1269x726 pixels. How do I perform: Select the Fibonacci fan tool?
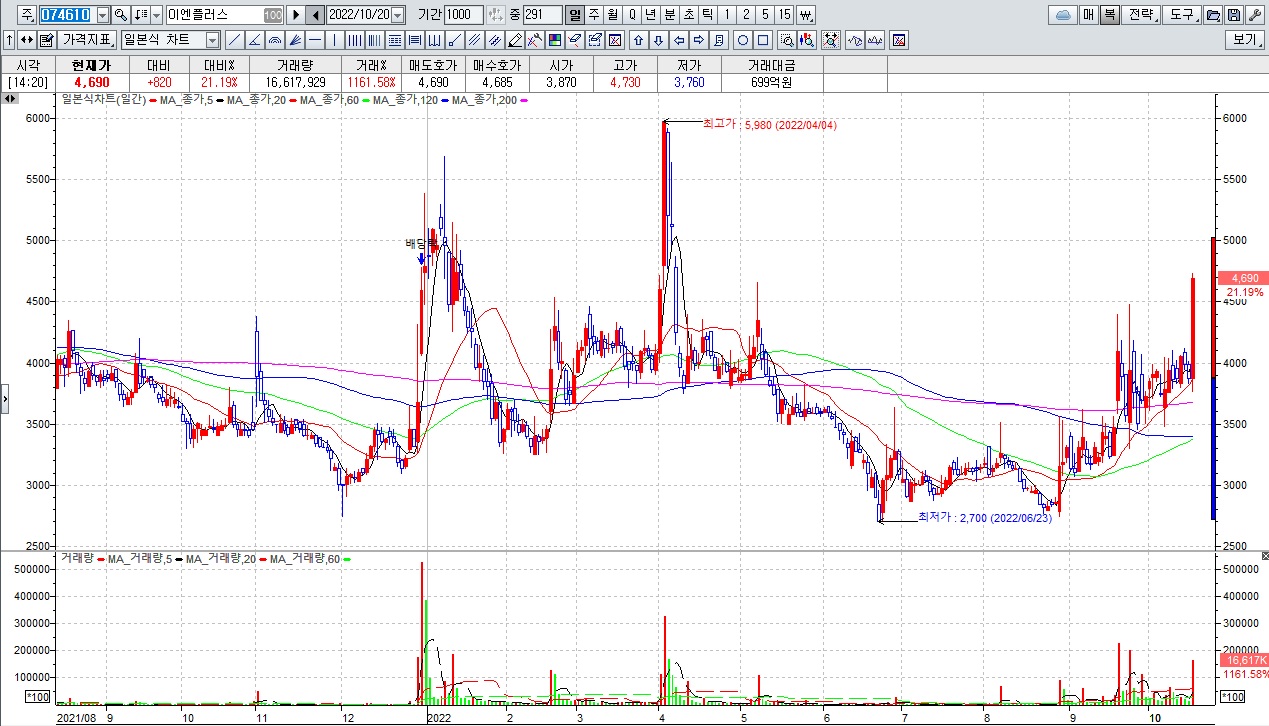pos(295,40)
